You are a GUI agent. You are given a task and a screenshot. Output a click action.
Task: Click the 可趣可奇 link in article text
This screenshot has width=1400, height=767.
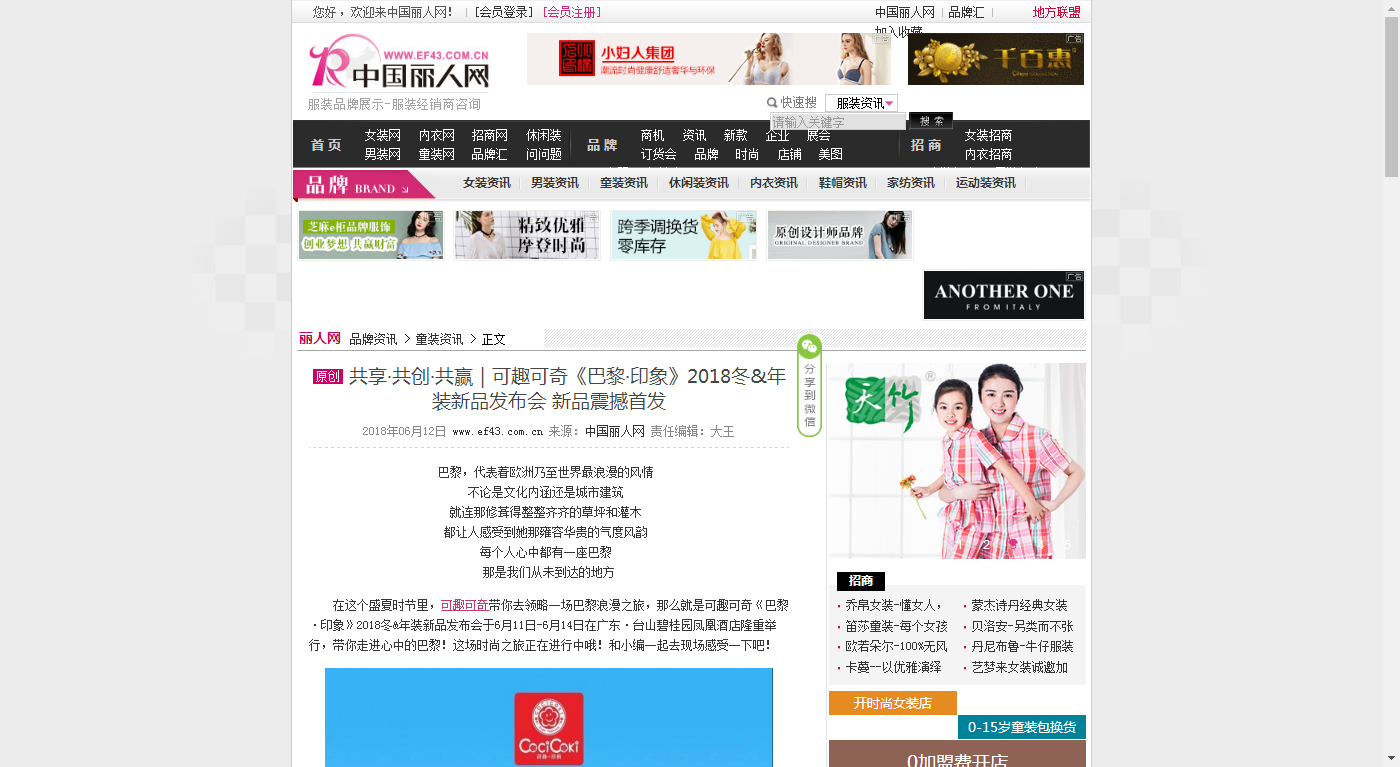[x=464, y=605]
